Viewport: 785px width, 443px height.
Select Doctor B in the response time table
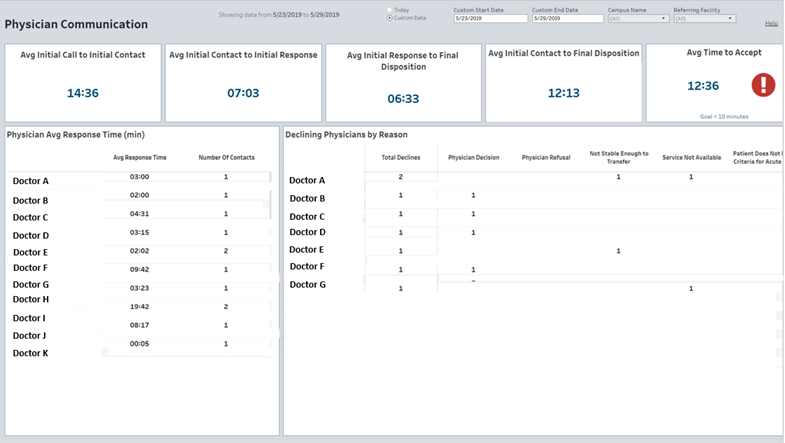(x=31, y=200)
